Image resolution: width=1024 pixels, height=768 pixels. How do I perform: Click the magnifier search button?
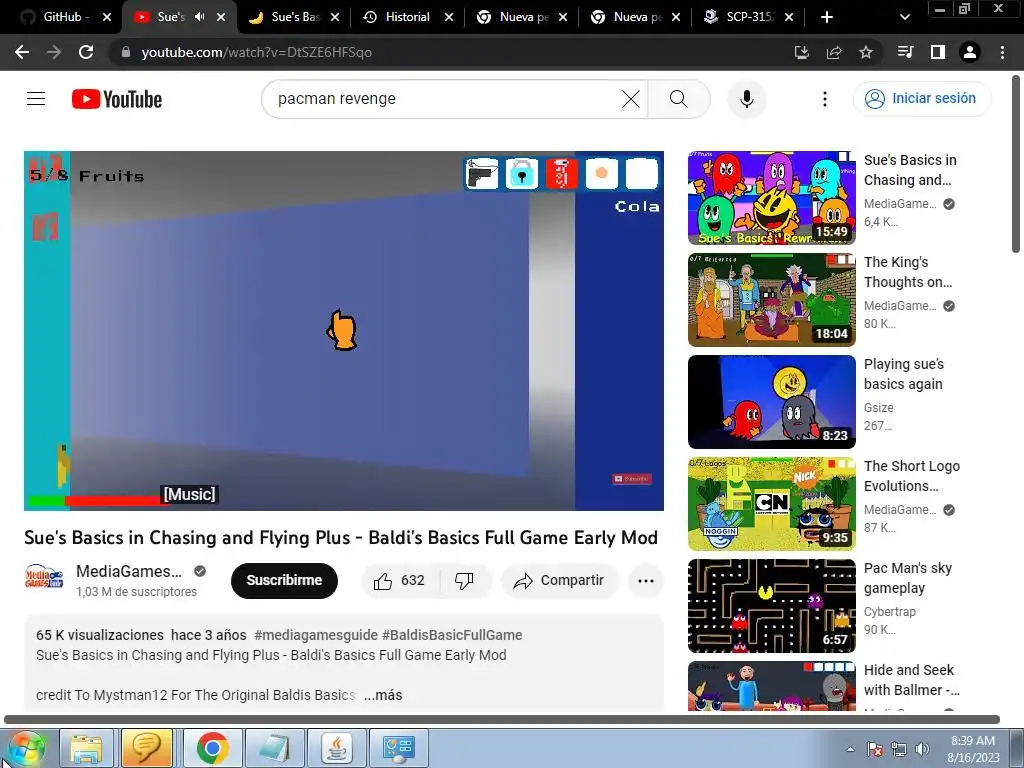coord(679,99)
